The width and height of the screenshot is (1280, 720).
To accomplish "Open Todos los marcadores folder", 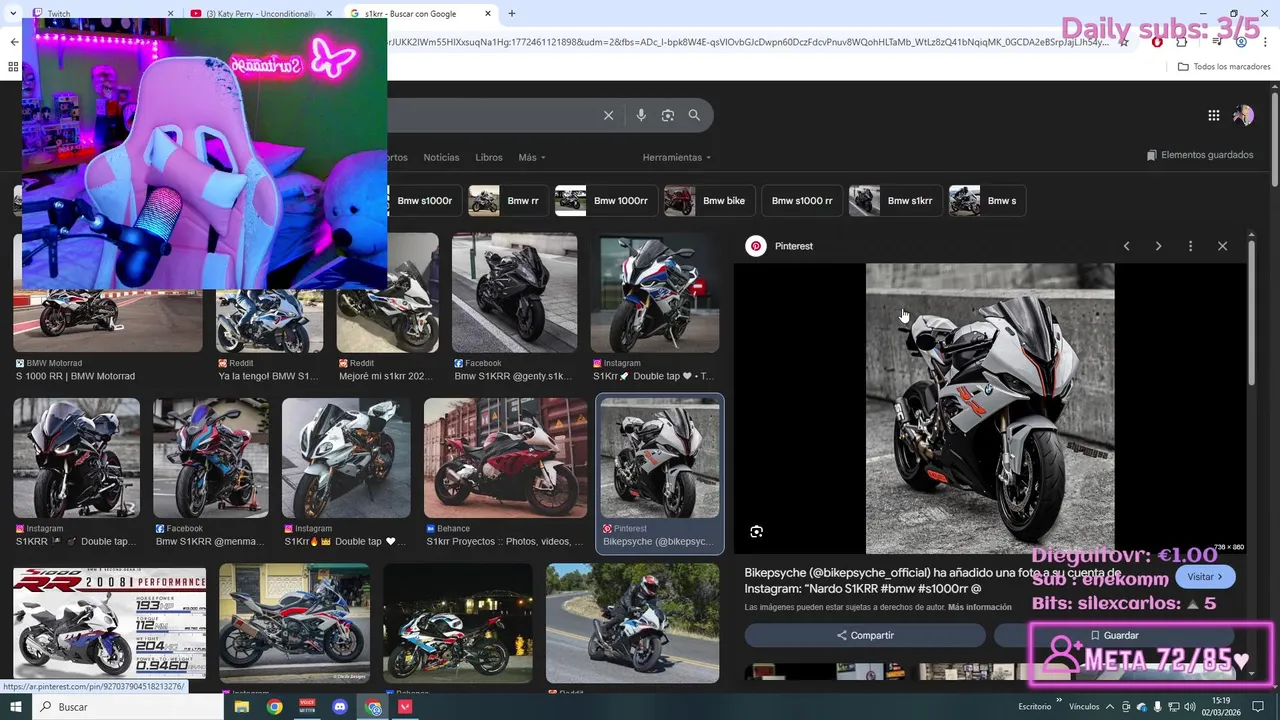I will click(x=1223, y=67).
